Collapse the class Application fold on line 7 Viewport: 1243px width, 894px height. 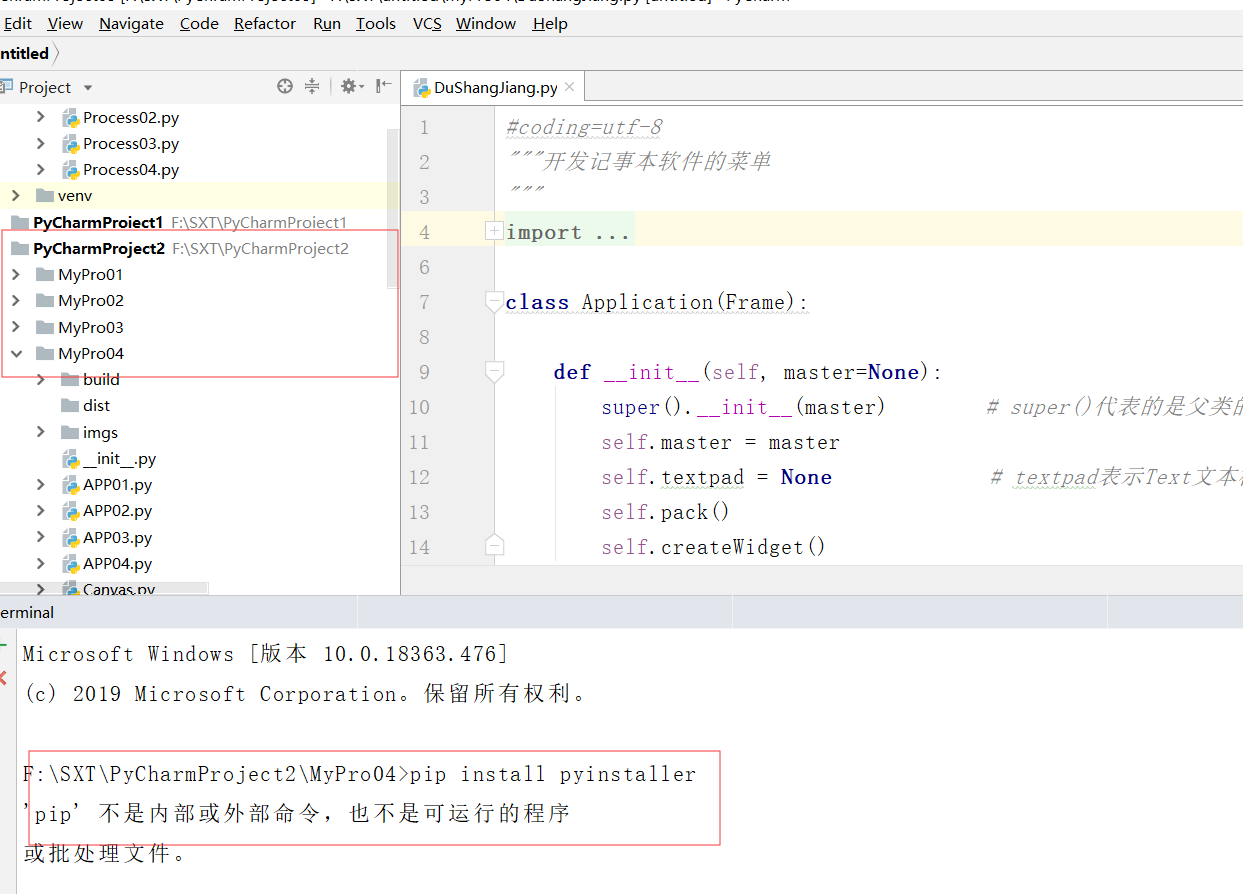point(493,301)
